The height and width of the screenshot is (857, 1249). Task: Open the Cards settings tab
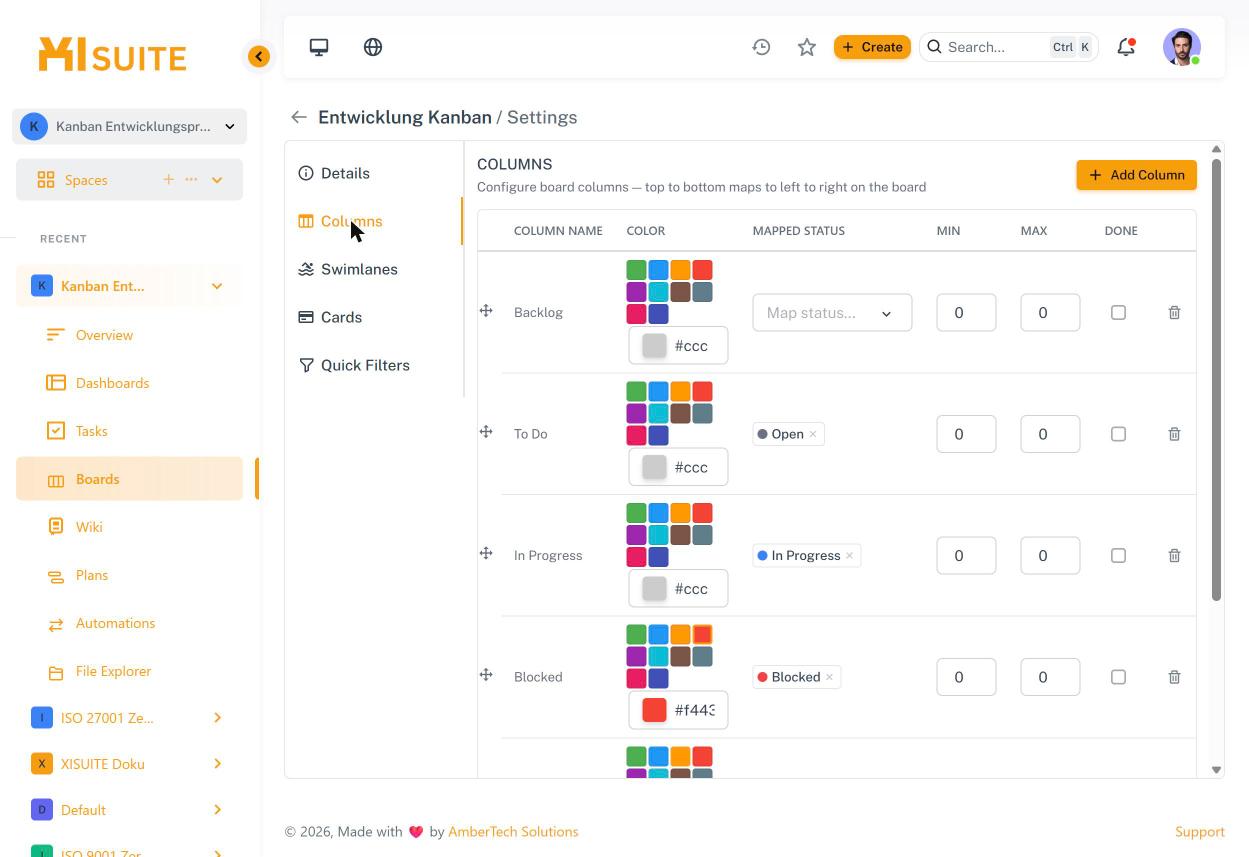(x=330, y=317)
